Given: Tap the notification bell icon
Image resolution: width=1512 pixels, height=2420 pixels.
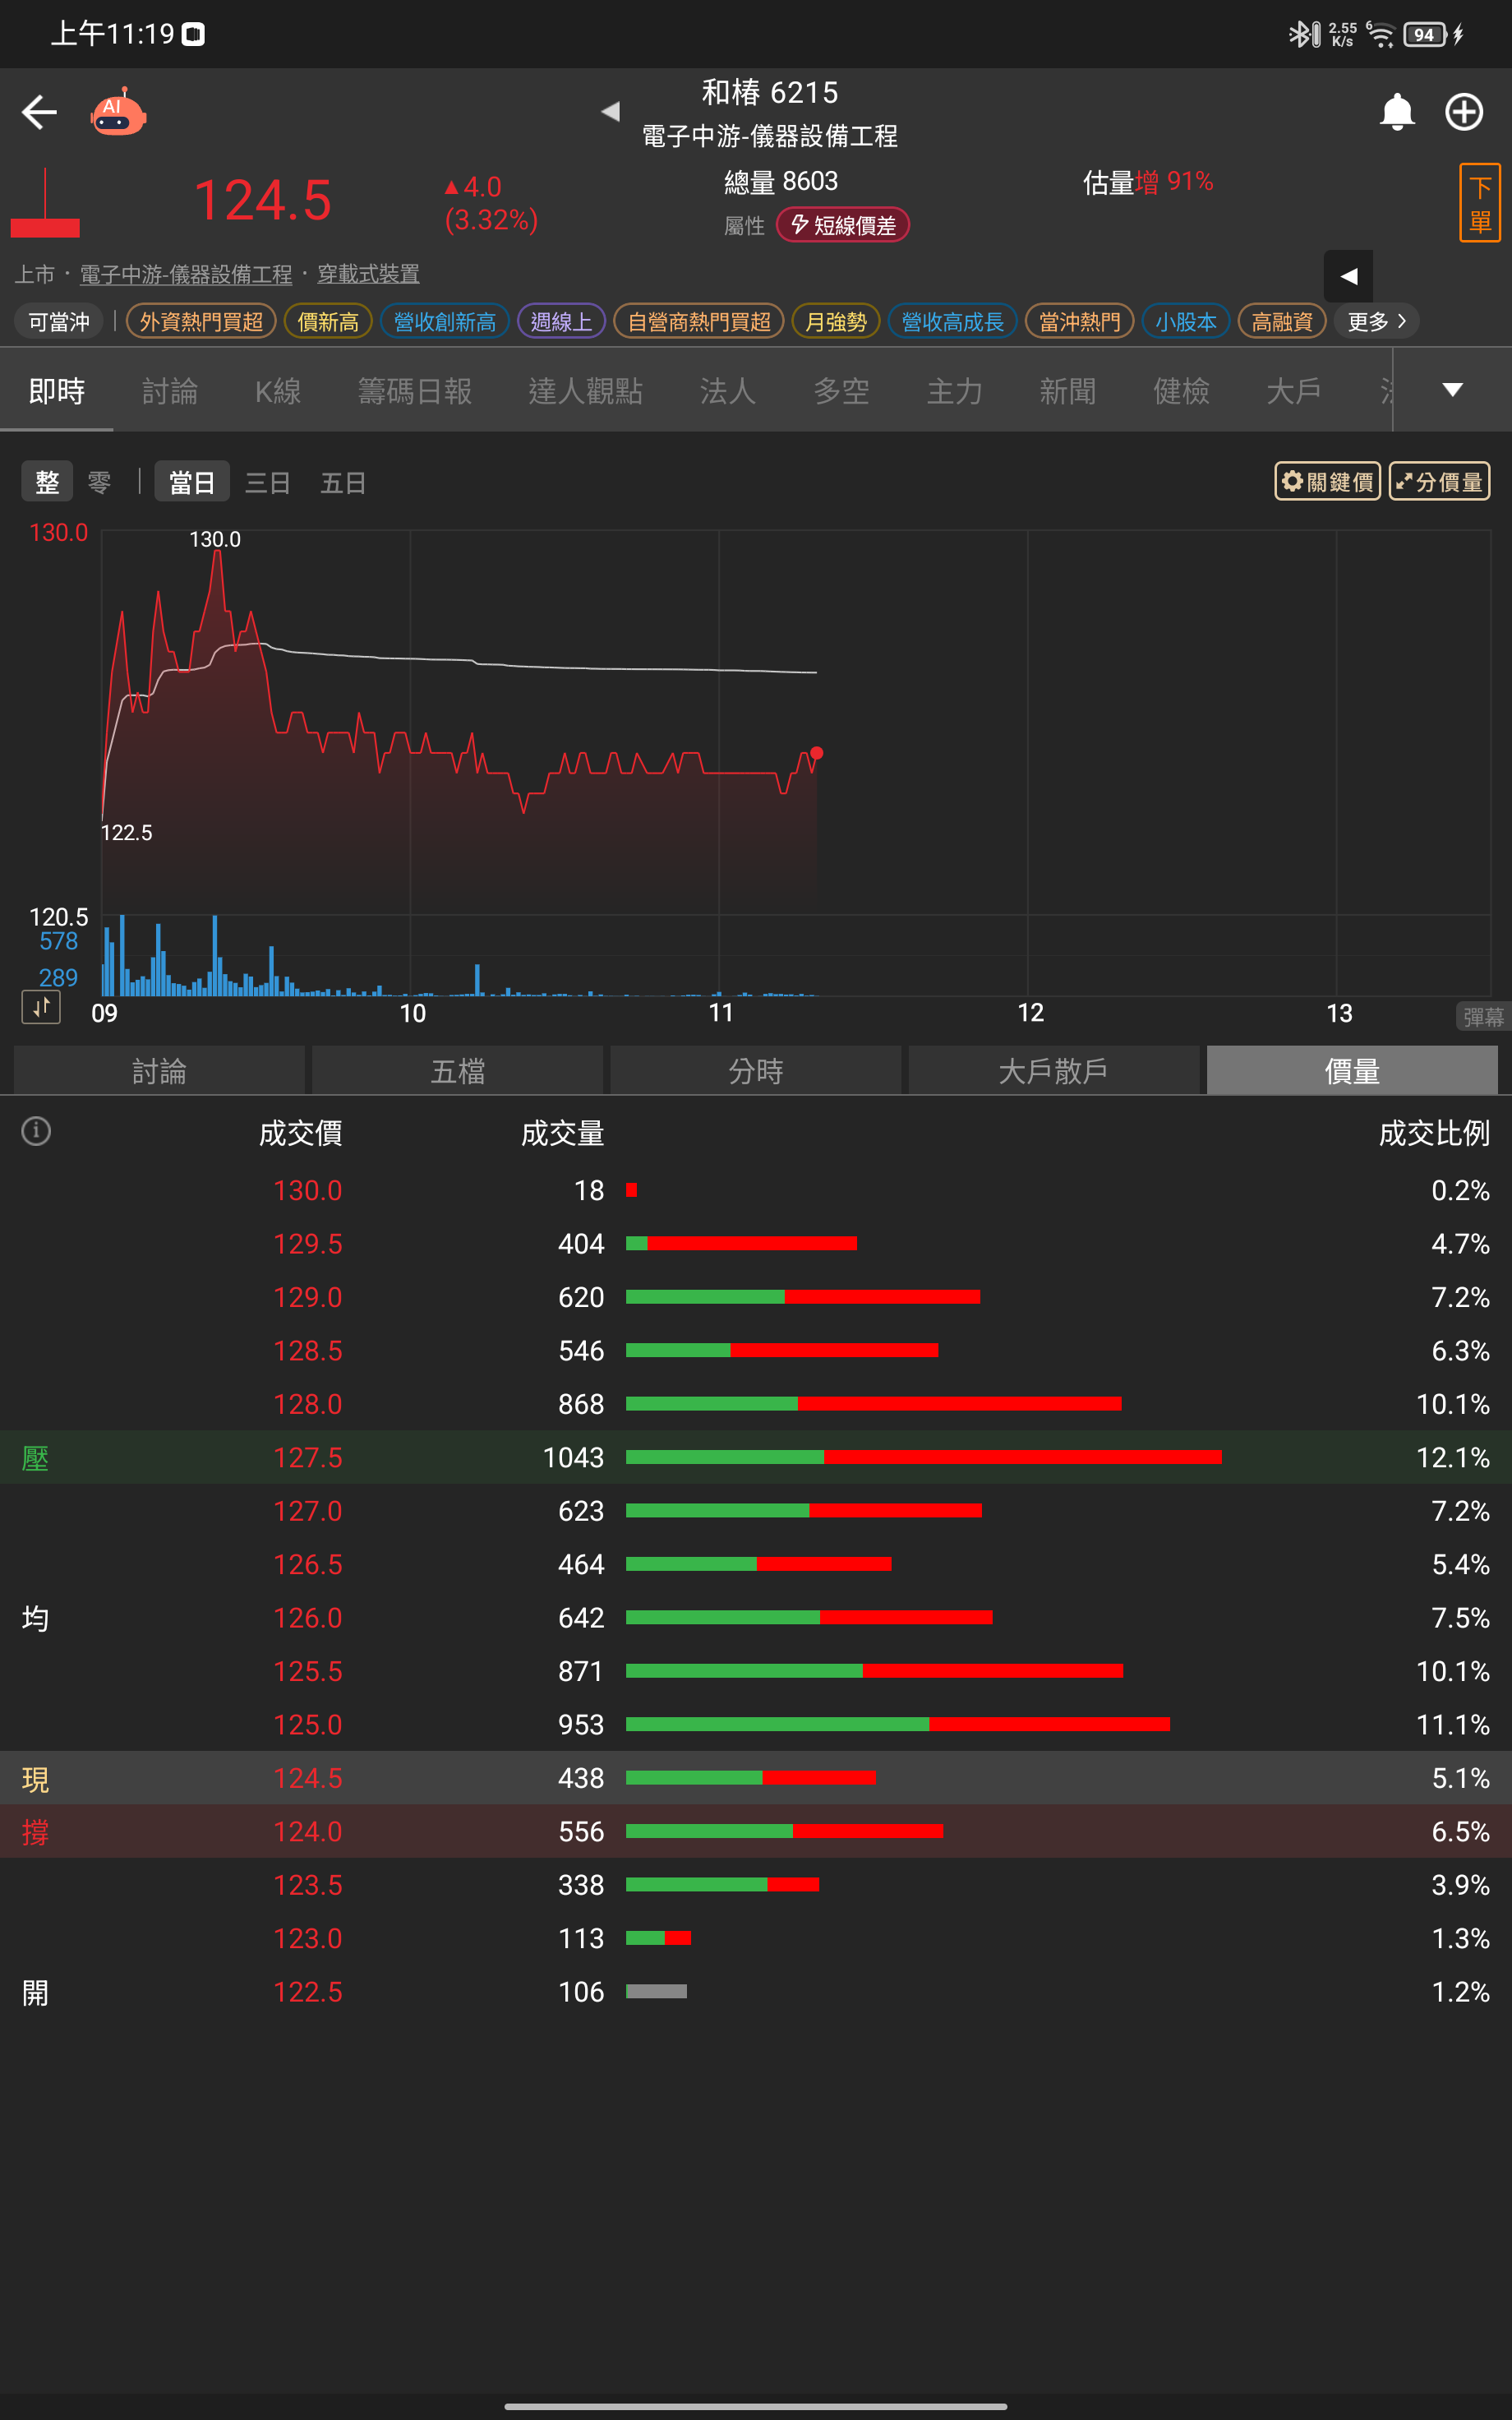Looking at the screenshot, I should (1396, 112).
